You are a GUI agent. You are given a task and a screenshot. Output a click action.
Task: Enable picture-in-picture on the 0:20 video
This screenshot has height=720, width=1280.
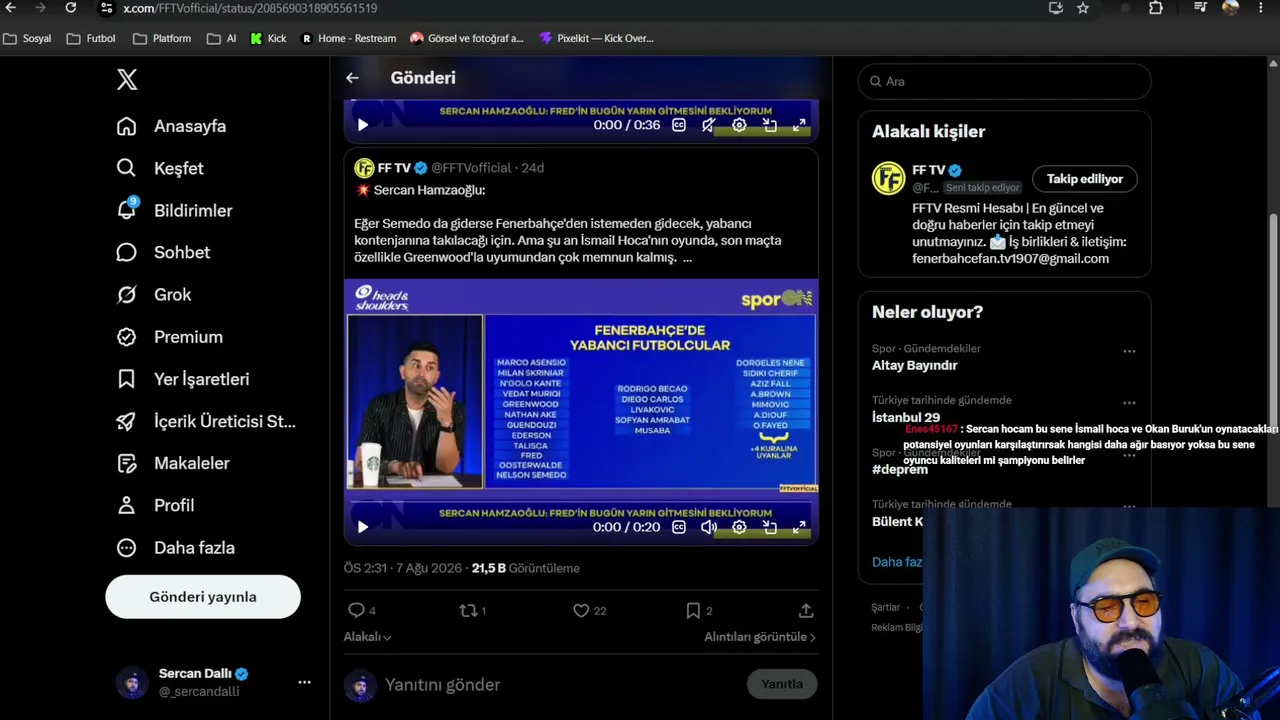(x=770, y=527)
